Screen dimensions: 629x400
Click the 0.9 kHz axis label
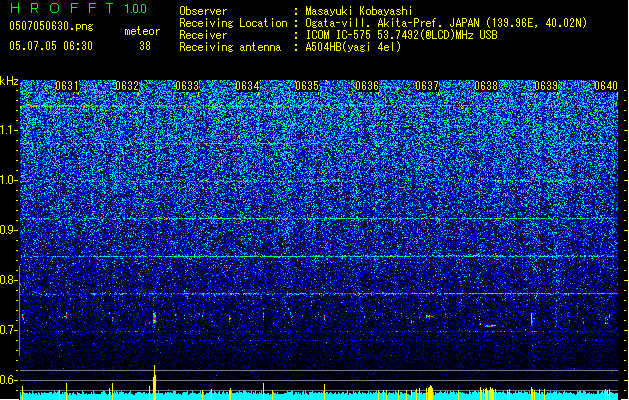(x=9, y=230)
